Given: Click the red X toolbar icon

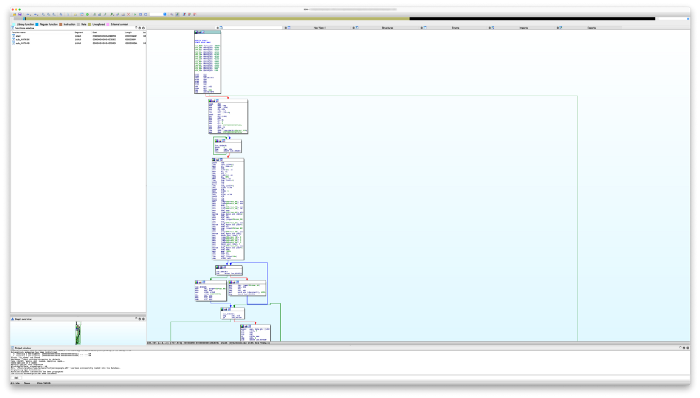Looking at the screenshot, I should click(x=129, y=14).
